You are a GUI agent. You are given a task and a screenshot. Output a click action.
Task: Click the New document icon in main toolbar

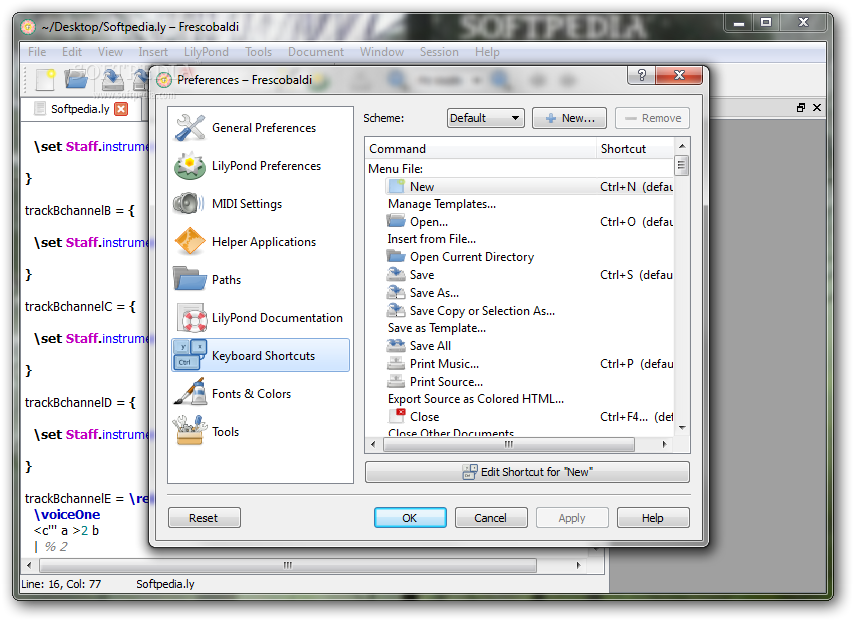pyautogui.click(x=45, y=80)
